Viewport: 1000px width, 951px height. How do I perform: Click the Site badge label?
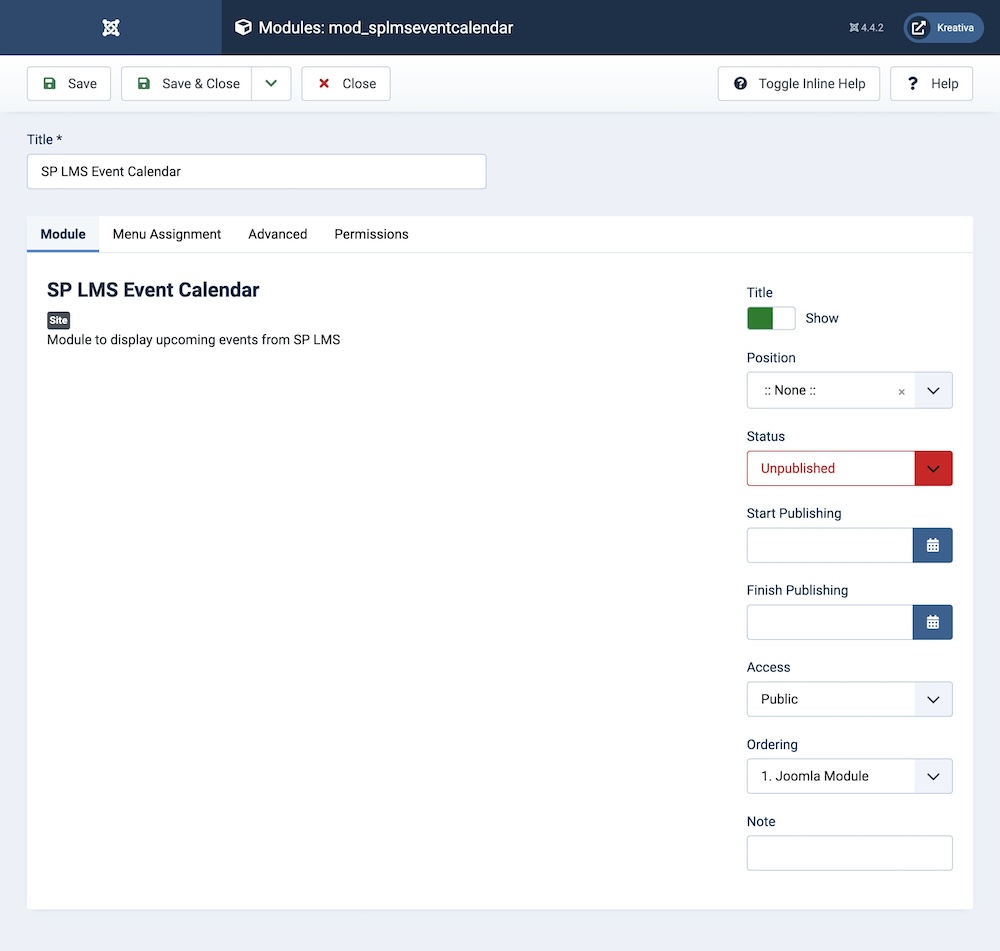tap(59, 320)
